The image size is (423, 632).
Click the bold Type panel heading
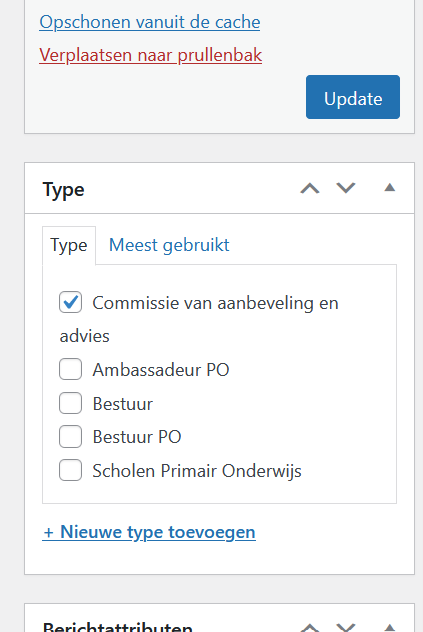click(x=64, y=189)
